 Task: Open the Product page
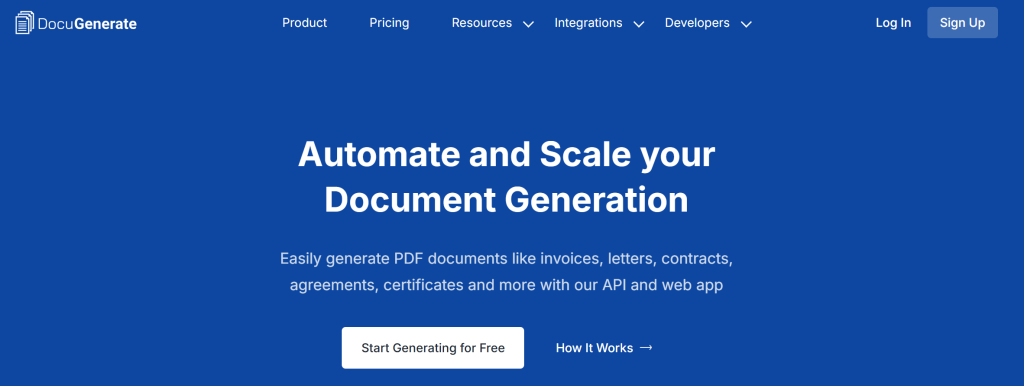point(304,23)
